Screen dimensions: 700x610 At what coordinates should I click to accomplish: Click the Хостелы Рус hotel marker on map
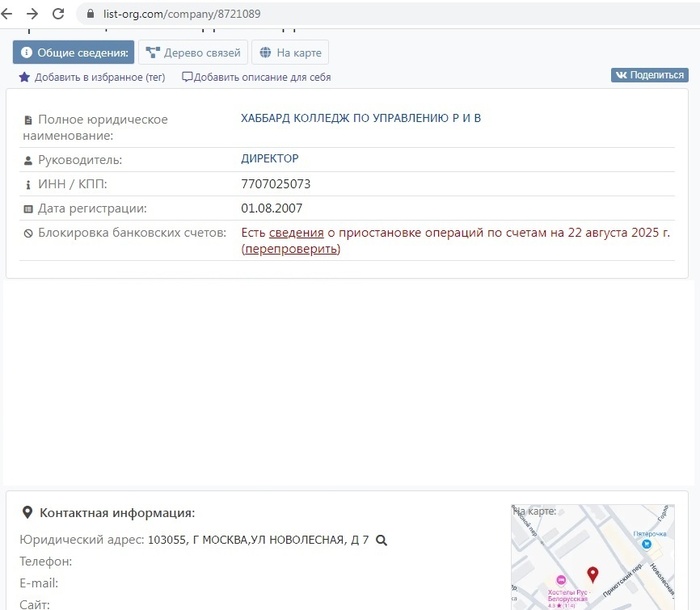click(561, 580)
